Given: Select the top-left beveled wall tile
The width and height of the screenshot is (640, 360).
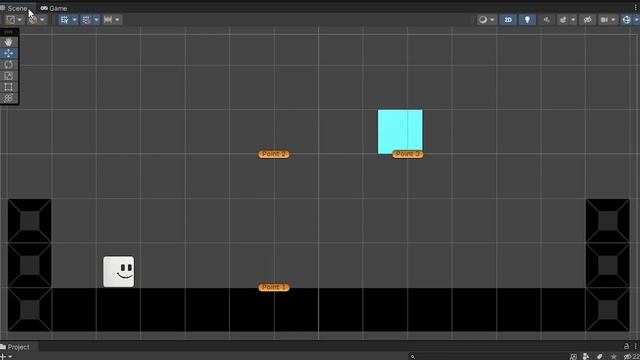Looking at the screenshot, I should [x=30, y=221].
